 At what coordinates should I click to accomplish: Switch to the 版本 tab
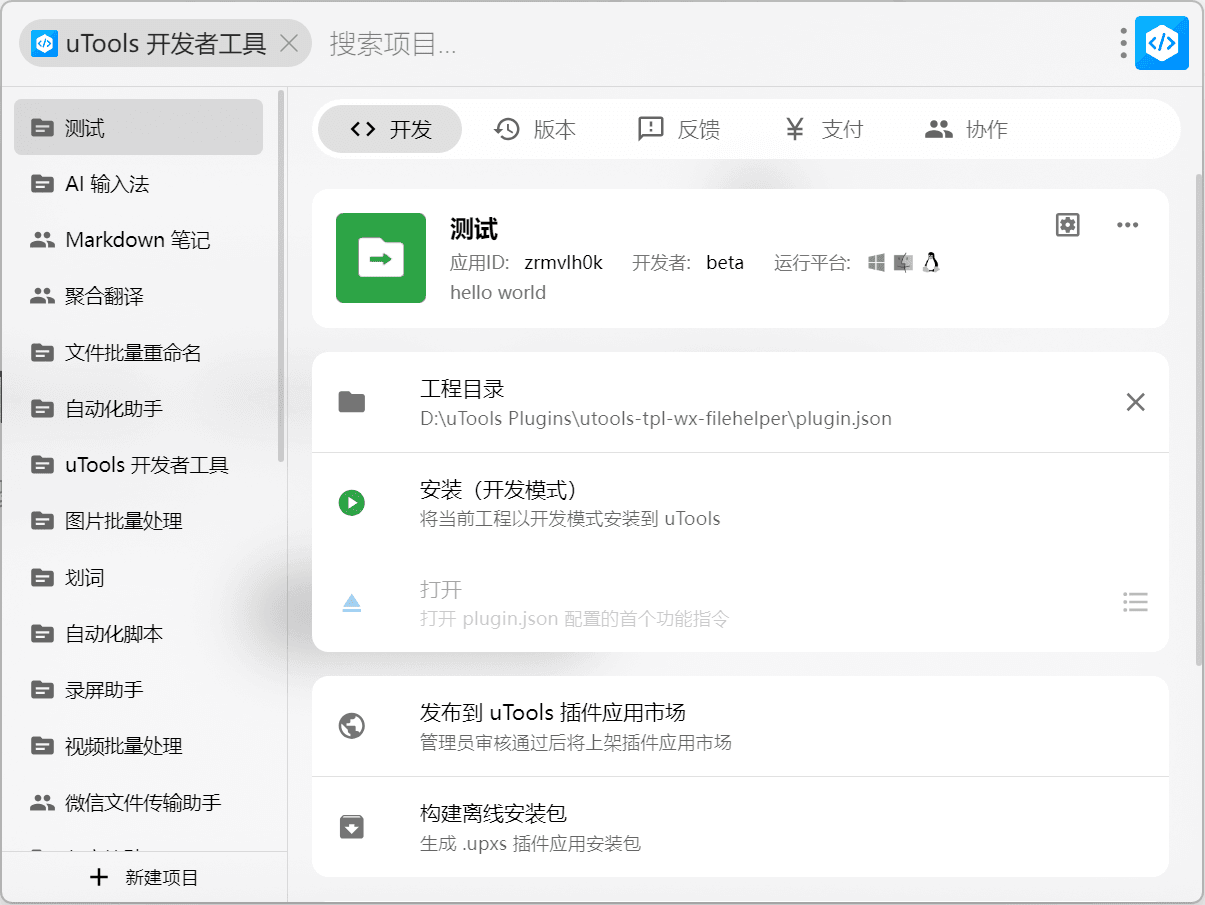coord(535,129)
